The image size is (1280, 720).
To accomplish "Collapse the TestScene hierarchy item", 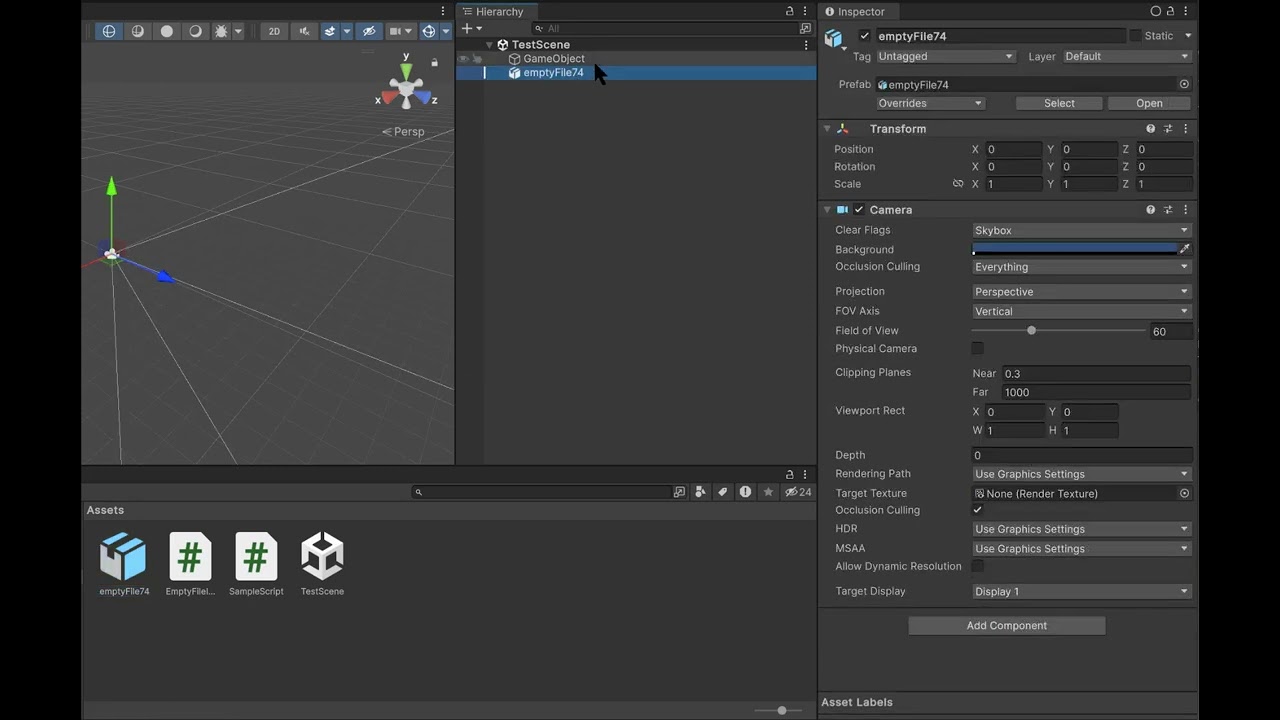I will pyautogui.click(x=489, y=44).
